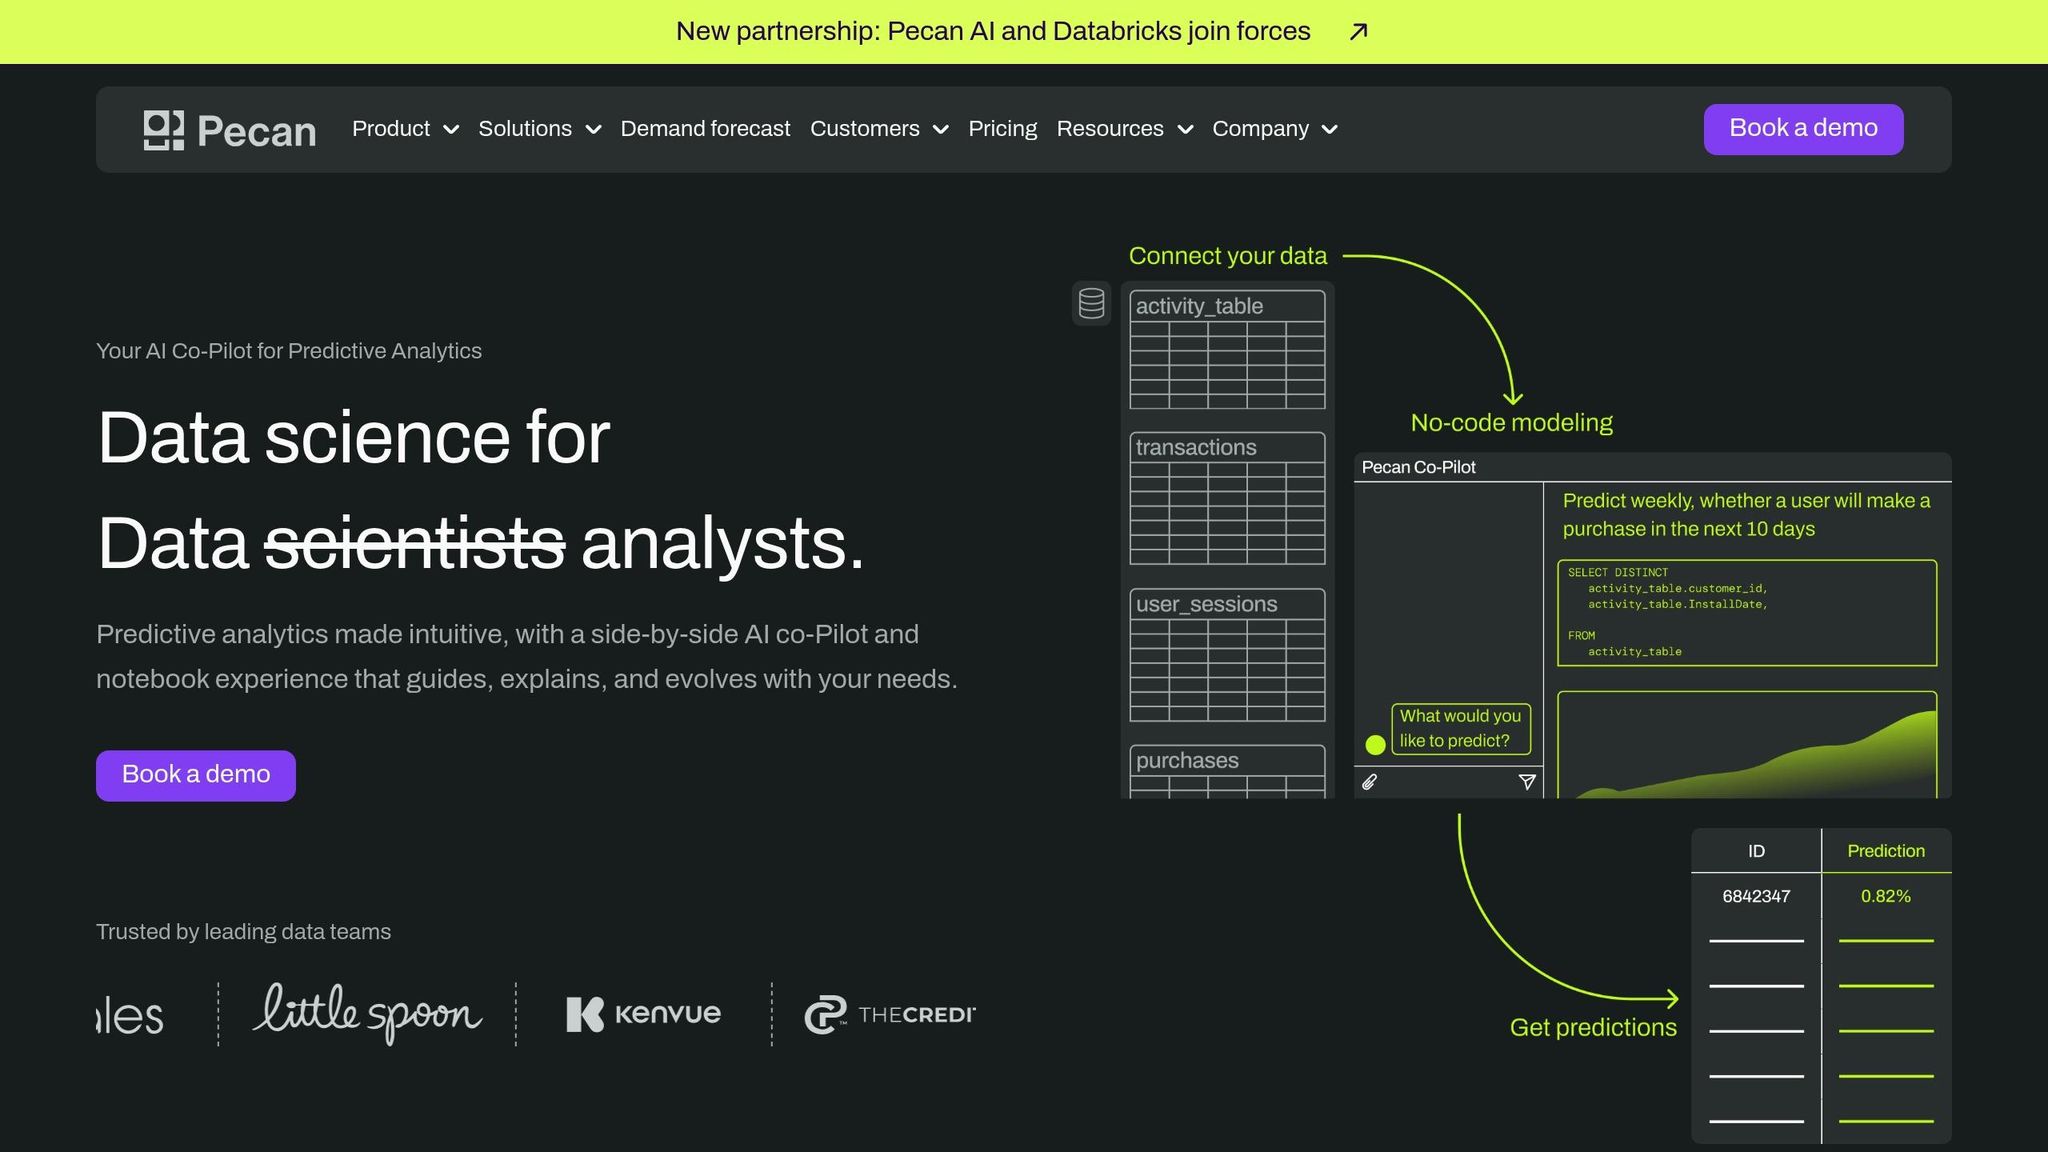
Task: Go to Demand forecast page
Action: point(705,129)
